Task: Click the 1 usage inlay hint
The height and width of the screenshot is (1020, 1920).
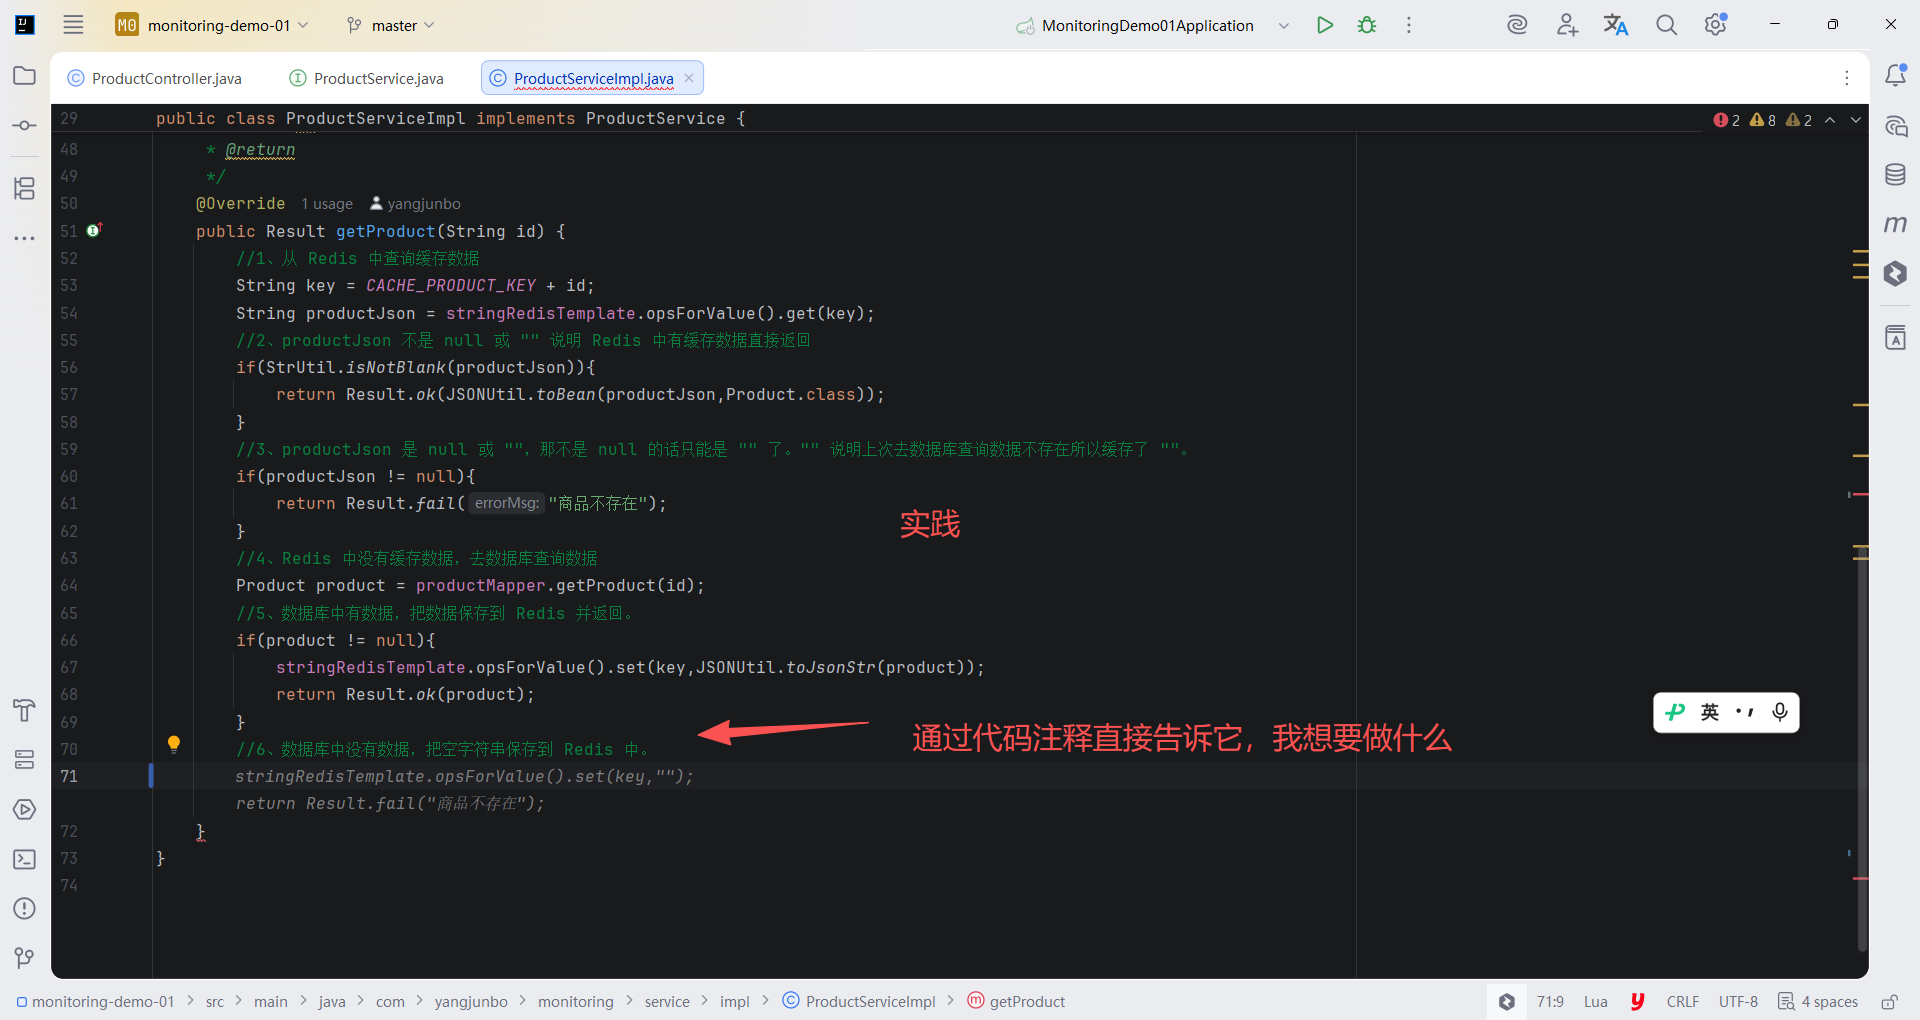Action: click(x=327, y=204)
